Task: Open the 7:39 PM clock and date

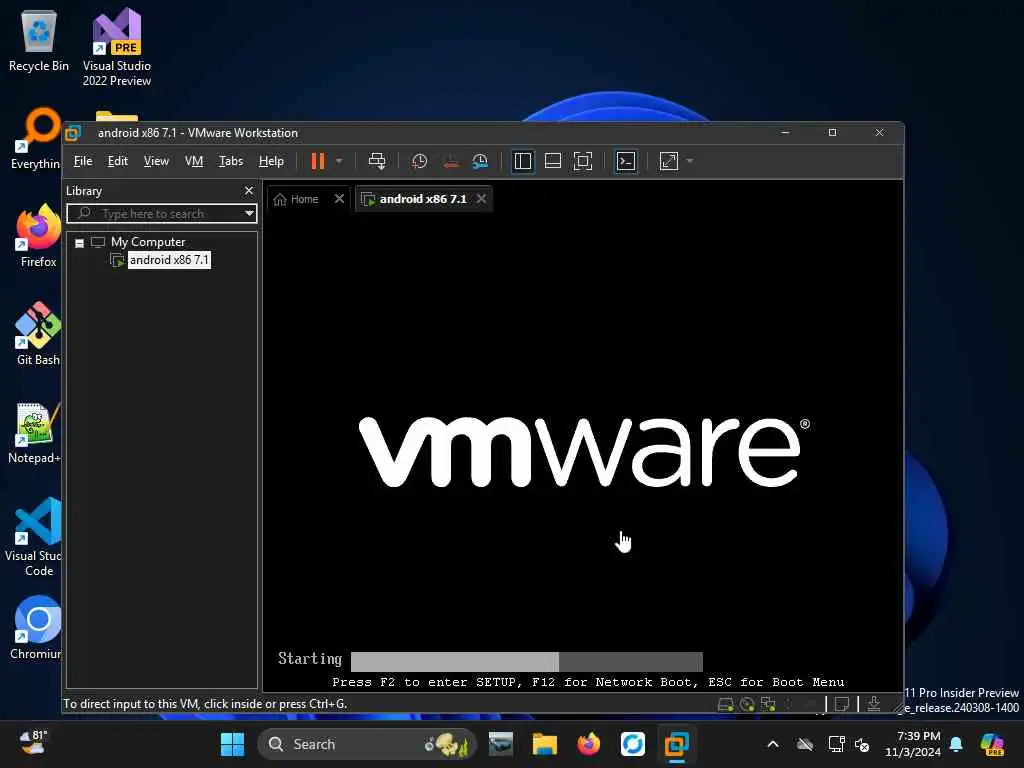Action: 912,744
